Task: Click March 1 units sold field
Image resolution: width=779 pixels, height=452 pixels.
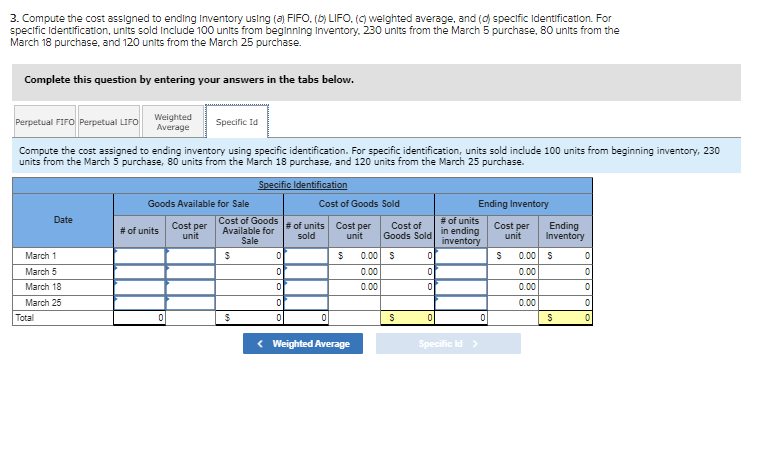Action: point(306,256)
